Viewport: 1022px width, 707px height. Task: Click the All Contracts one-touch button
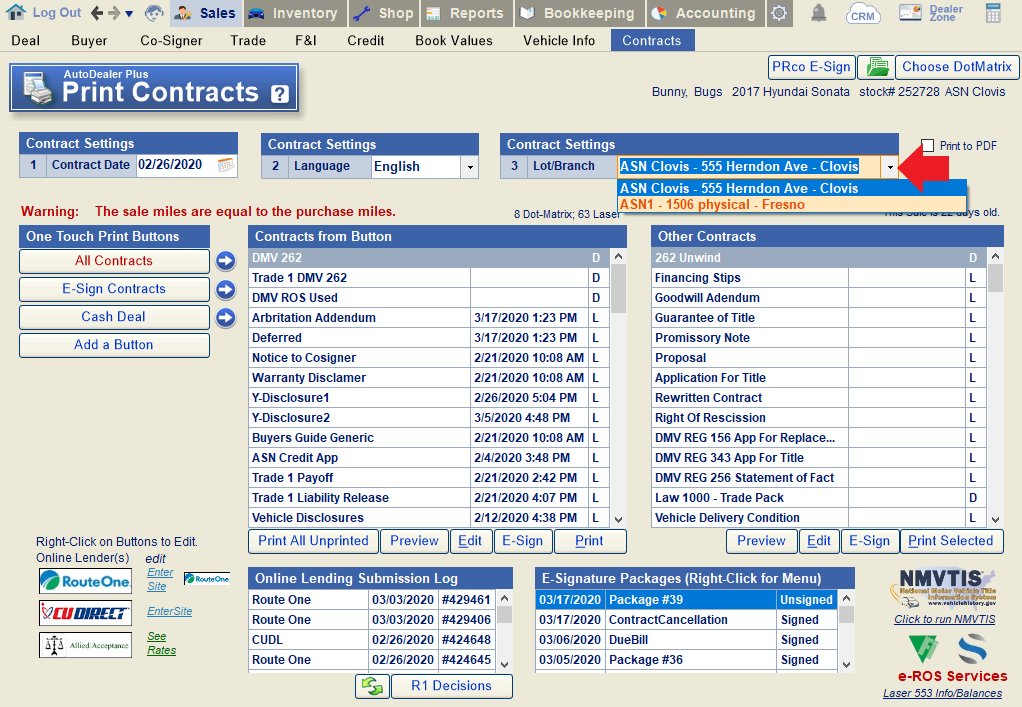pos(114,261)
